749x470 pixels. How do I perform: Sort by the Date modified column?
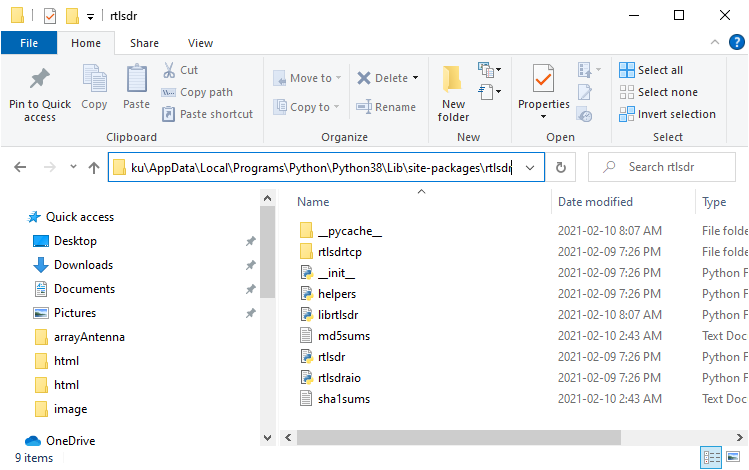595,202
